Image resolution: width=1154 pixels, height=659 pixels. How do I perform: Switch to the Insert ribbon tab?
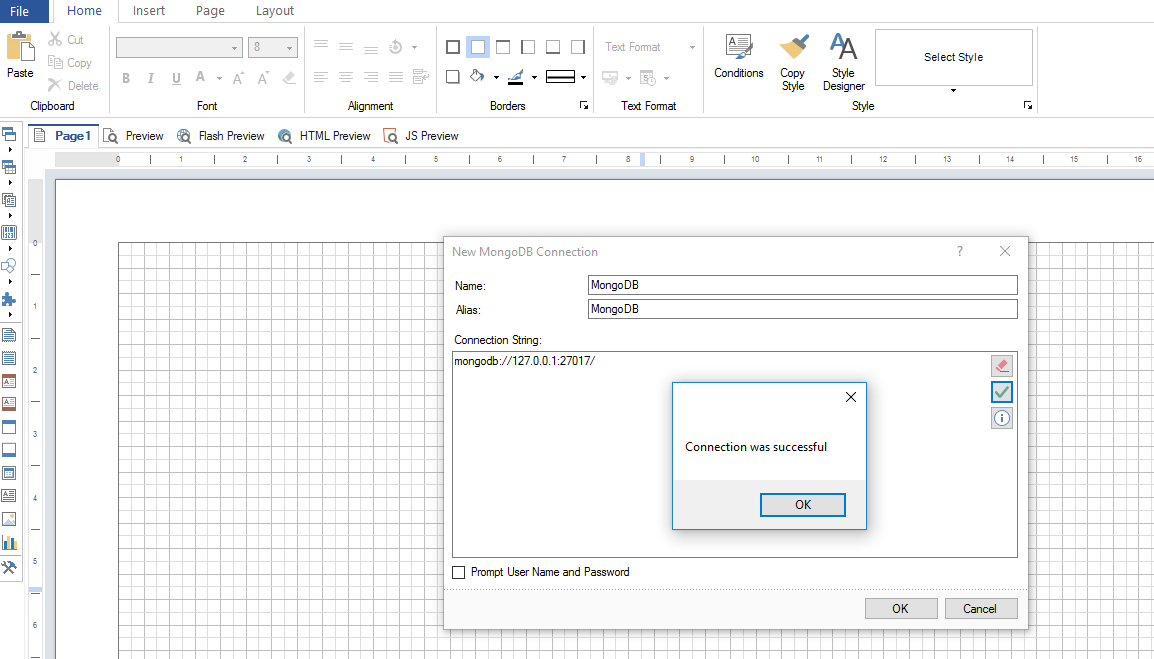click(149, 11)
